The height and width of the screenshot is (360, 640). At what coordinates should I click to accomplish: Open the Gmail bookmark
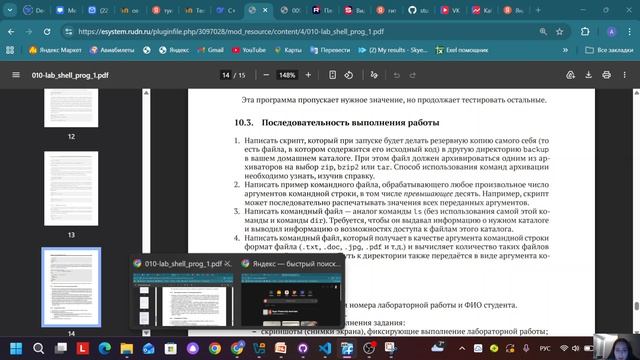pyautogui.click(x=211, y=50)
